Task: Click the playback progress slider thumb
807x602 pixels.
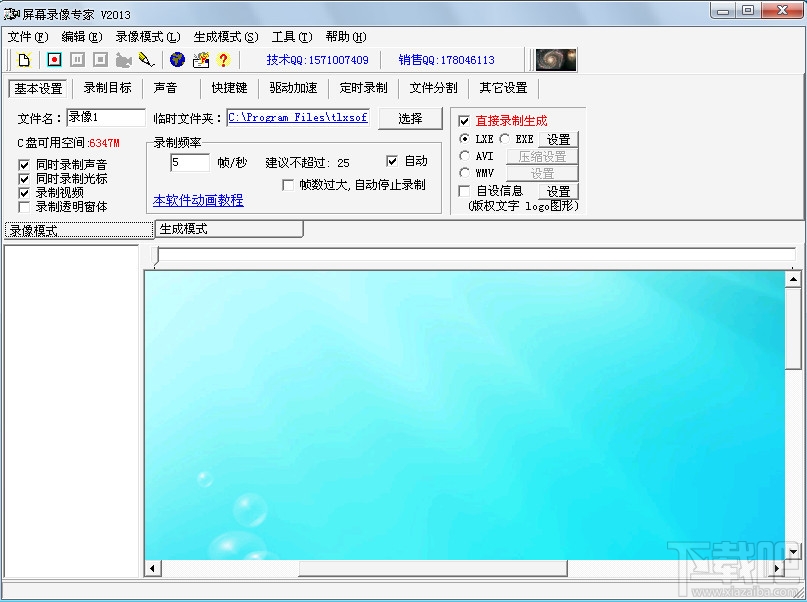Action: tap(156, 257)
